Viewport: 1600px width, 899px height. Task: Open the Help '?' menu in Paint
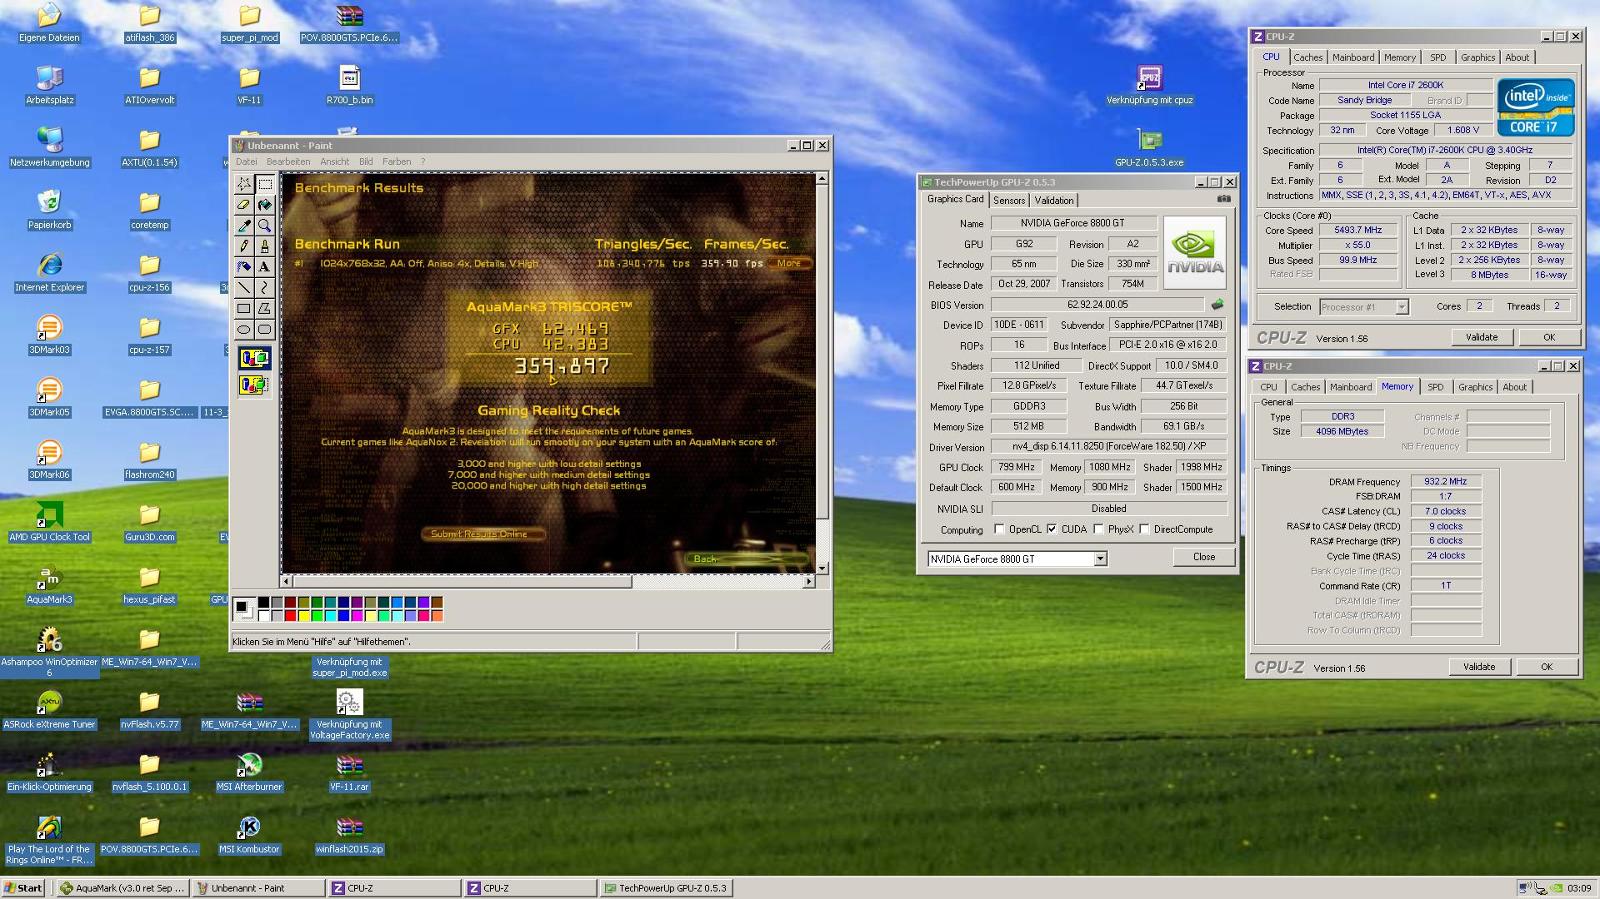[x=423, y=161]
